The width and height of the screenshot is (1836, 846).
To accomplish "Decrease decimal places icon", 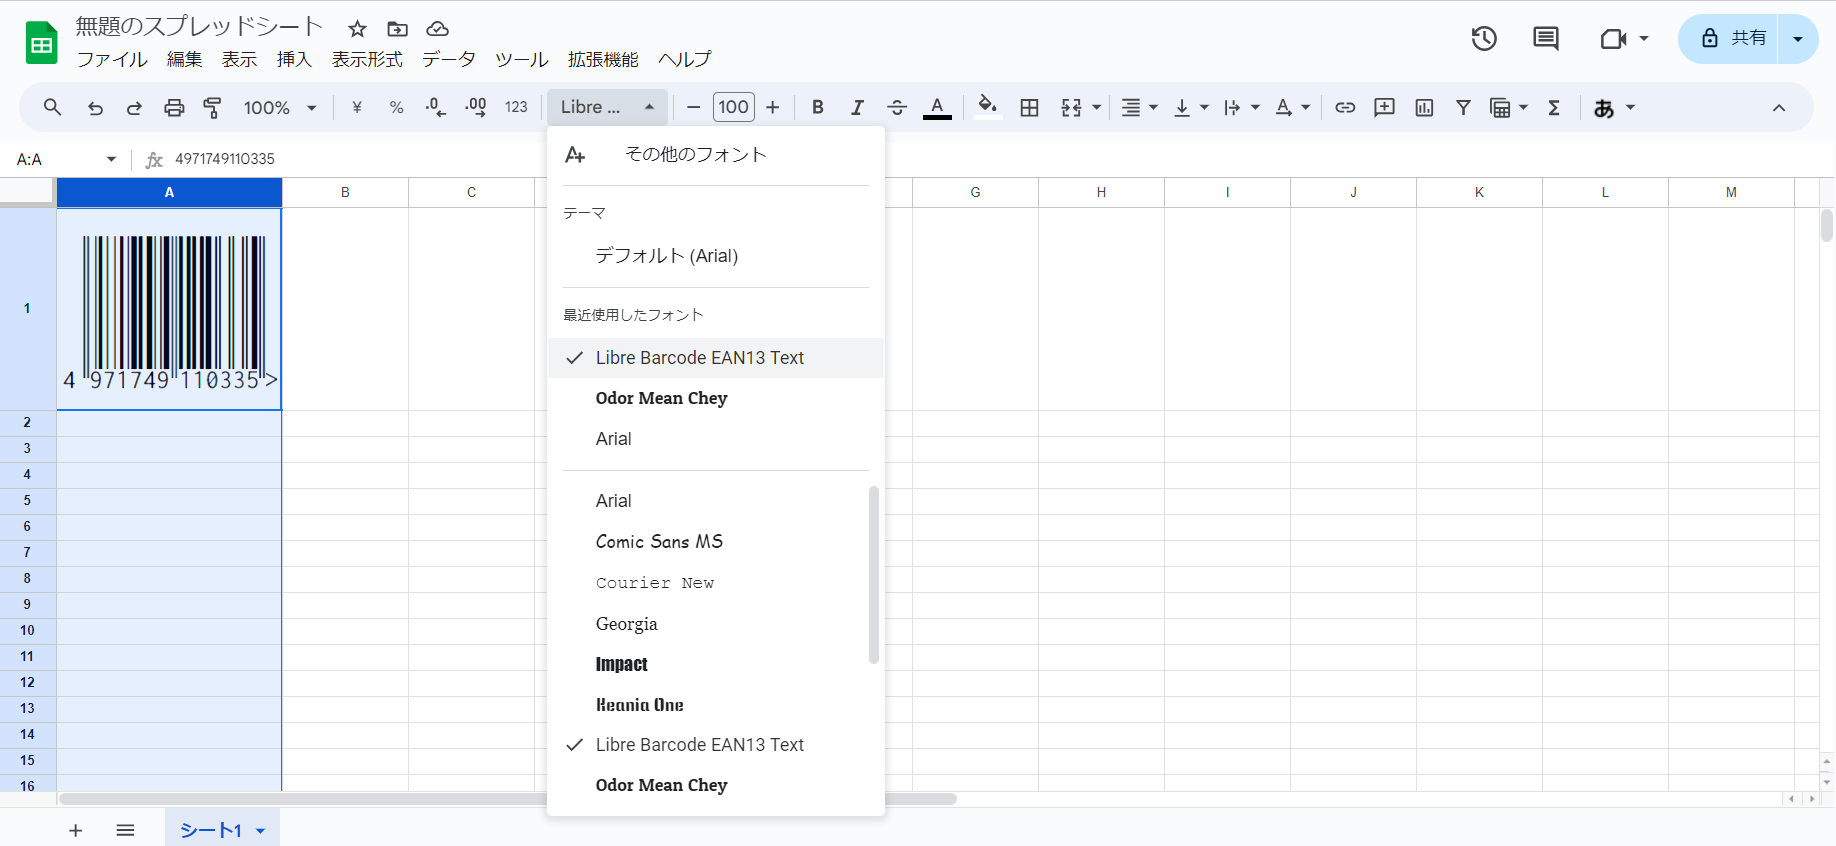I will click(436, 107).
